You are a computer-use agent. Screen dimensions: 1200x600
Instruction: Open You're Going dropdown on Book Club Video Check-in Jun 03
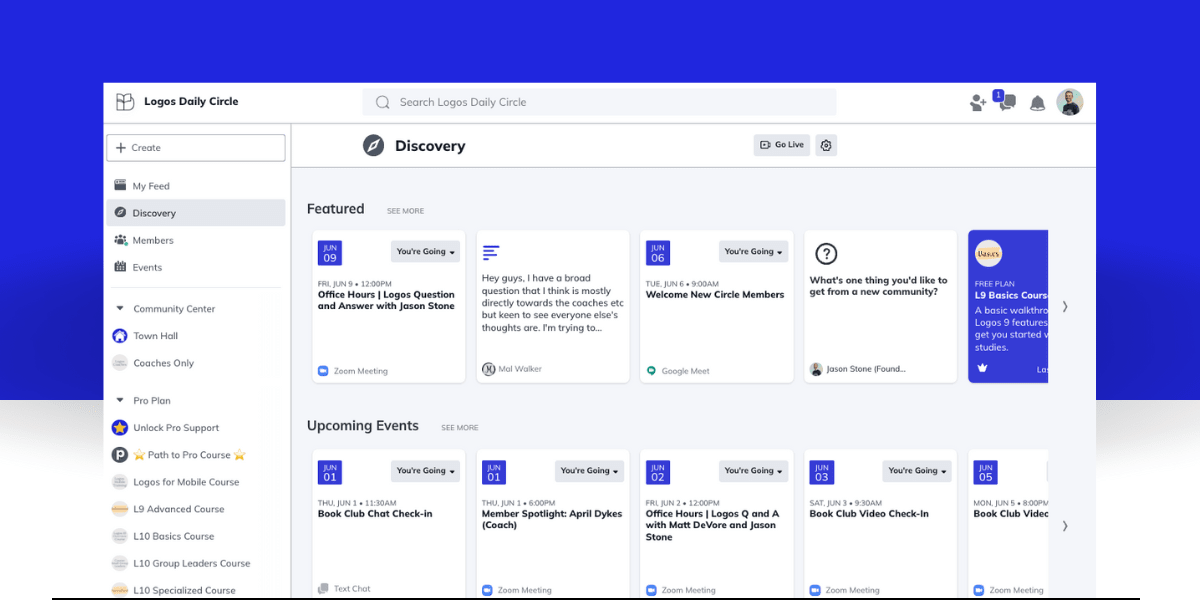pyautogui.click(x=917, y=471)
